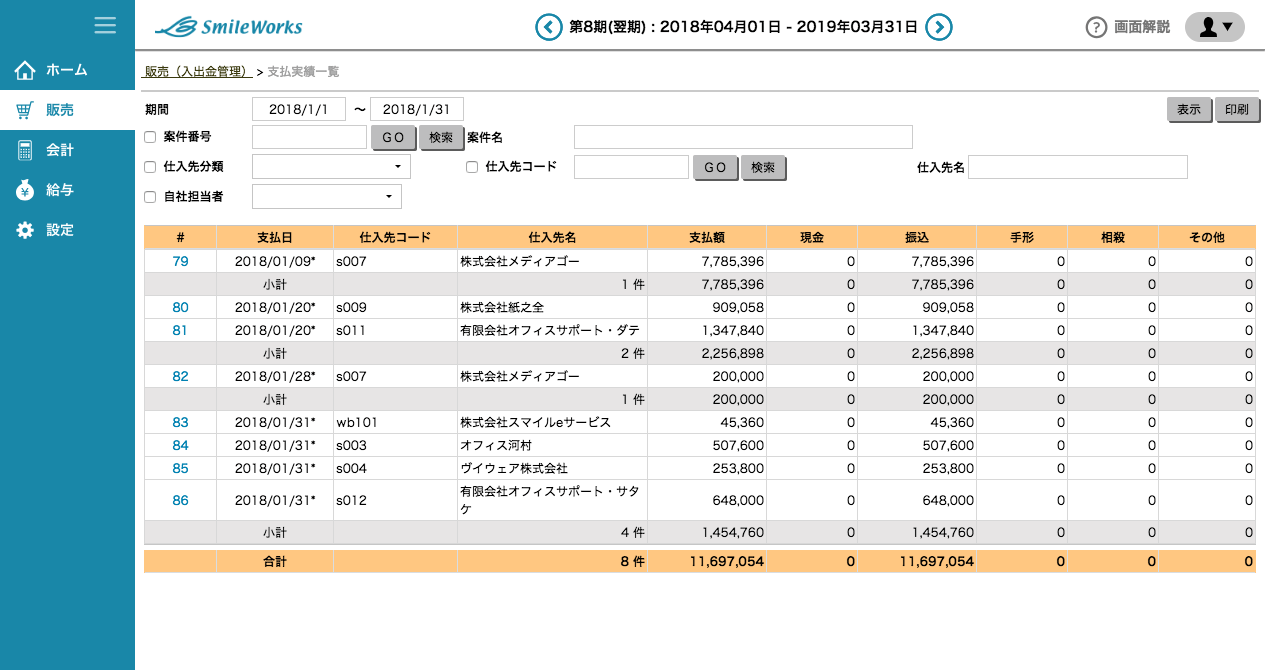This screenshot has height=670, width=1265.
Task: Open payment record 86
Action: click(180, 500)
